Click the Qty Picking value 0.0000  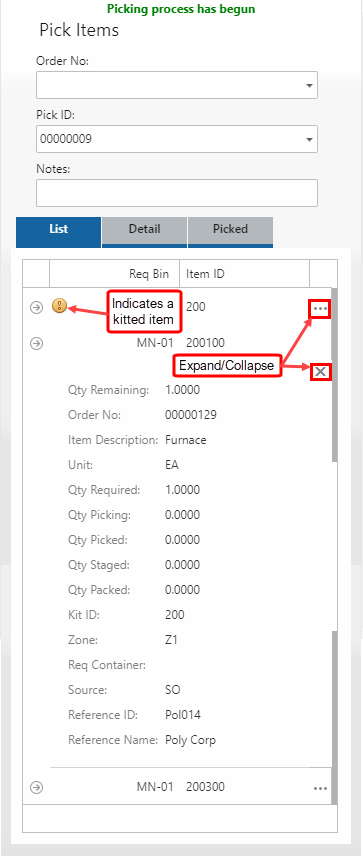click(182, 515)
